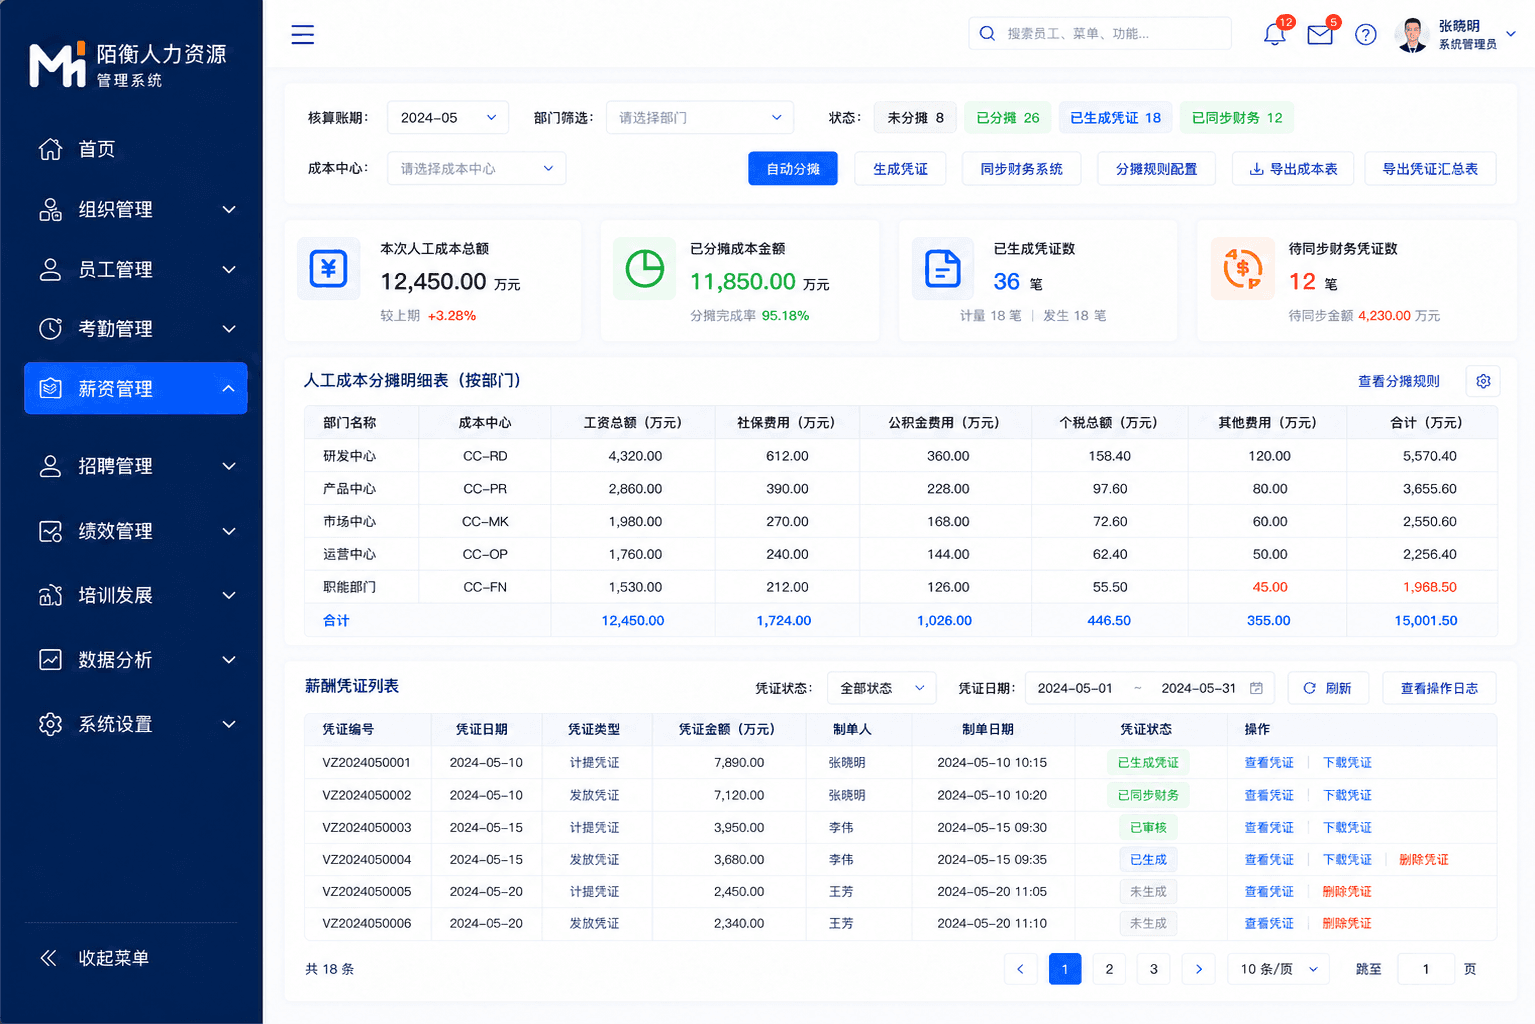Viewport: 1535px width, 1024px height.
Task: Click the 2024-05-01 start date field
Action: click(1075, 688)
